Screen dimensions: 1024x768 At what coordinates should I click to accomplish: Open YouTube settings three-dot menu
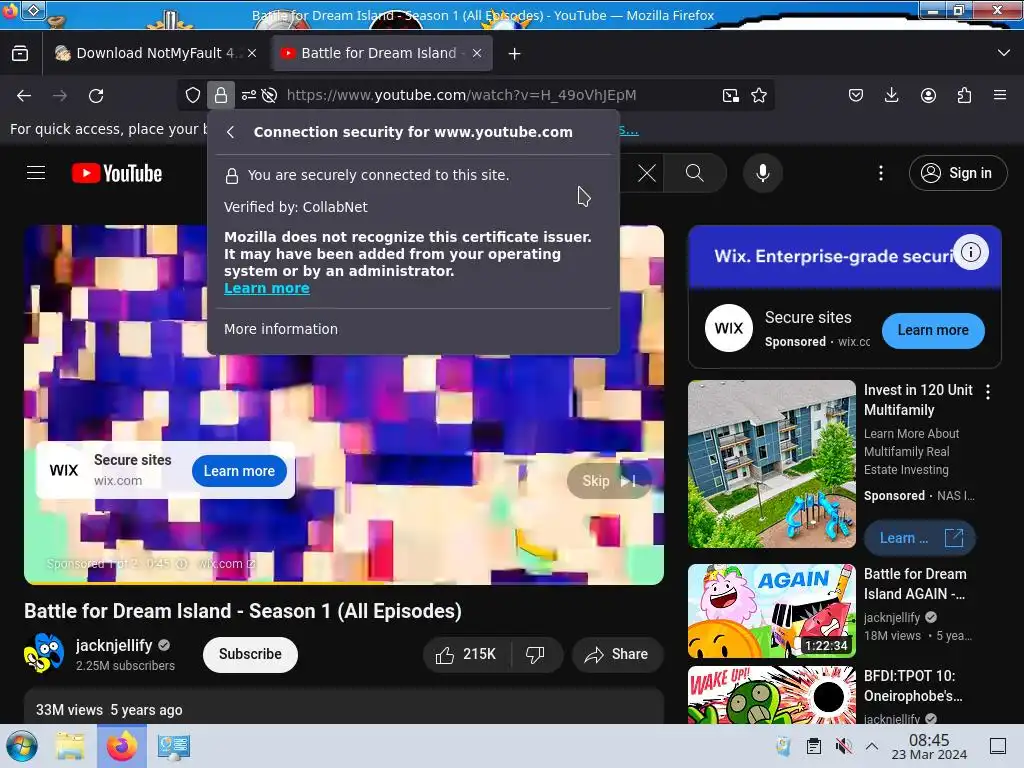click(x=881, y=173)
